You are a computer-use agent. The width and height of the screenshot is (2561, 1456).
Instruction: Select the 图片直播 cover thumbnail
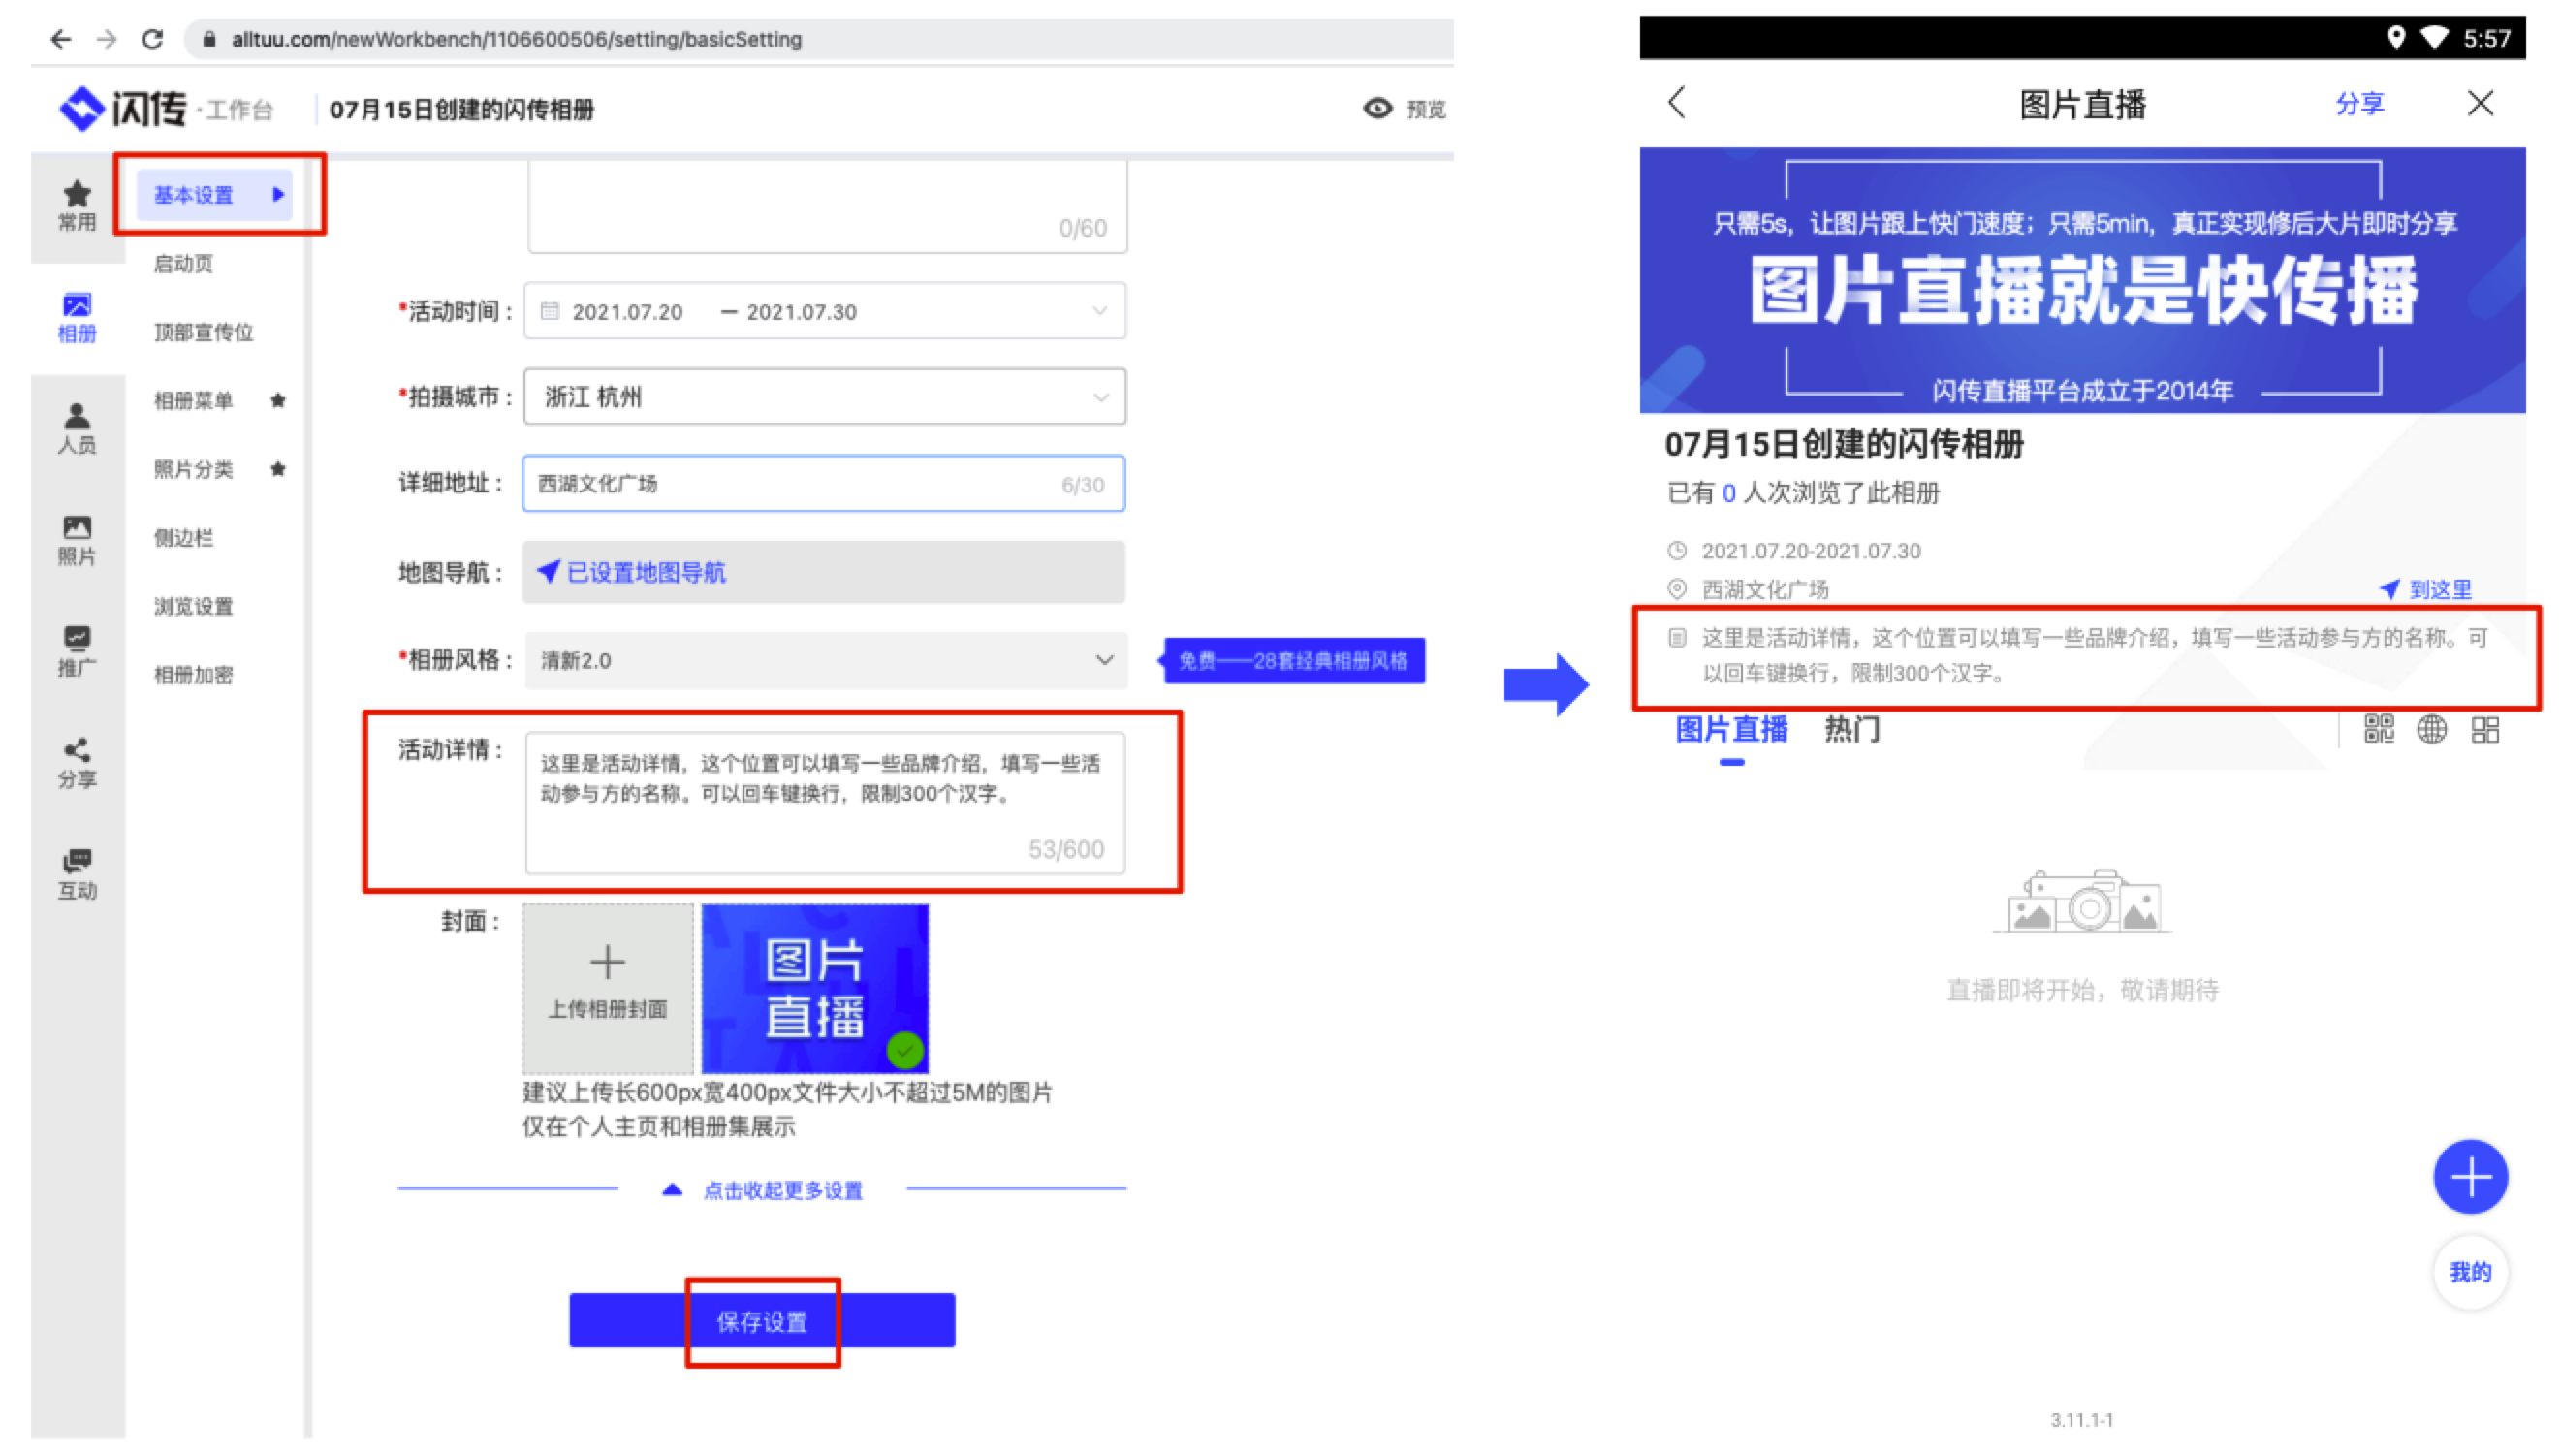[x=815, y=988]
